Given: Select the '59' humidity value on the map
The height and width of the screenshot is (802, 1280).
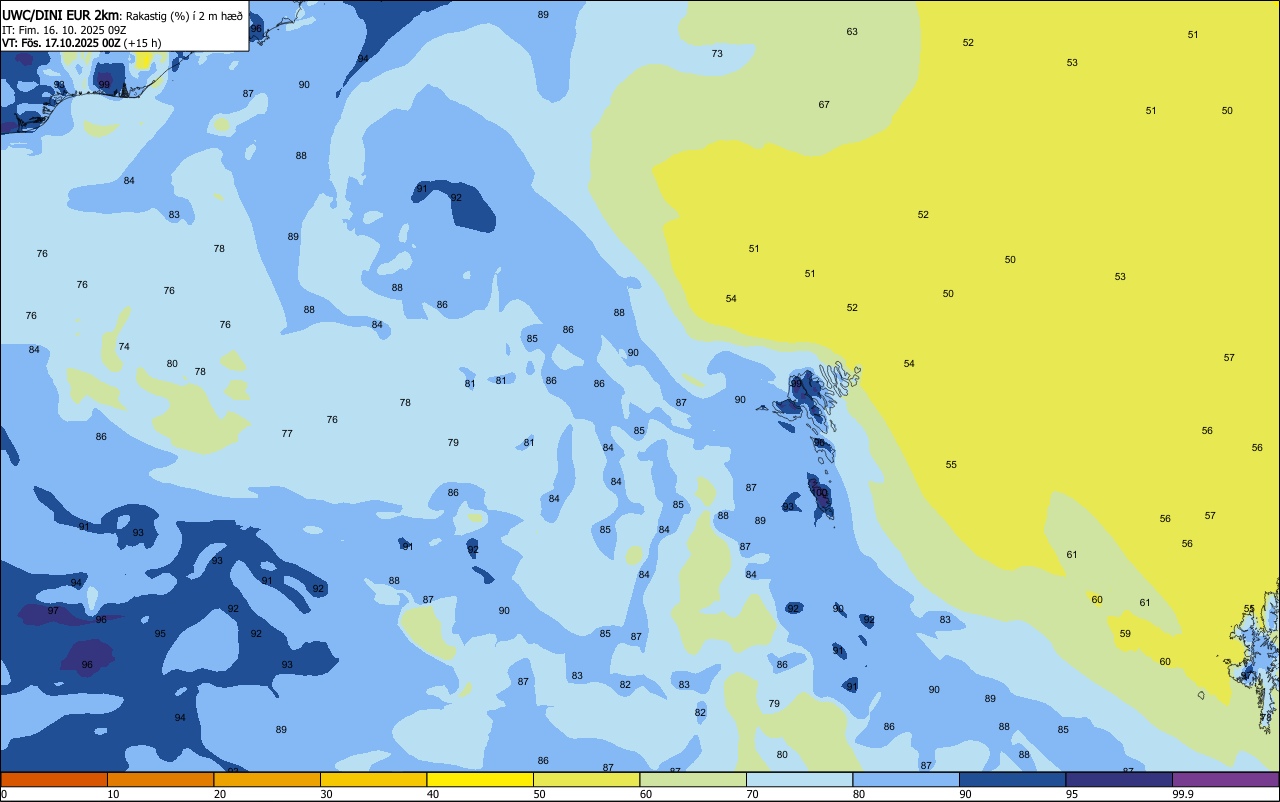Looking at the screenshot, I should [1125, 634].
